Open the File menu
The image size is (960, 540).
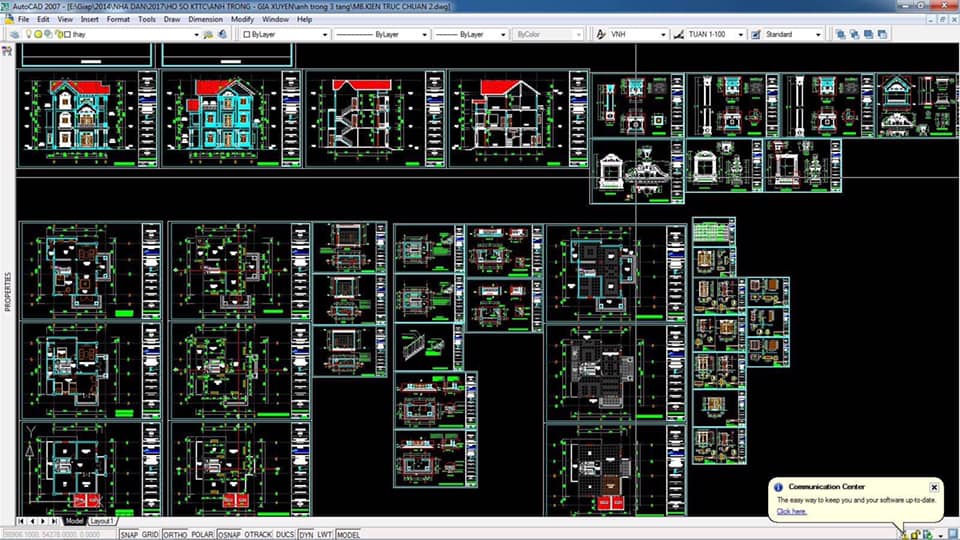(24, 20)
